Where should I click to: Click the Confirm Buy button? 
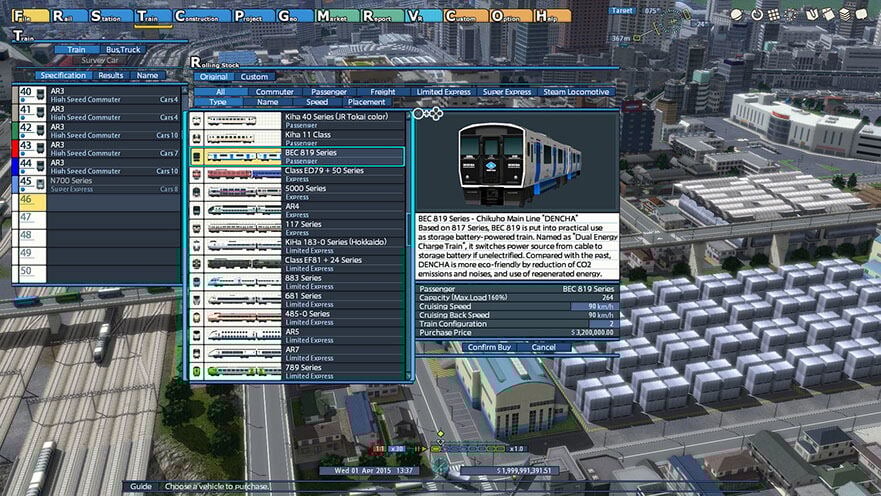coord(488,347)
